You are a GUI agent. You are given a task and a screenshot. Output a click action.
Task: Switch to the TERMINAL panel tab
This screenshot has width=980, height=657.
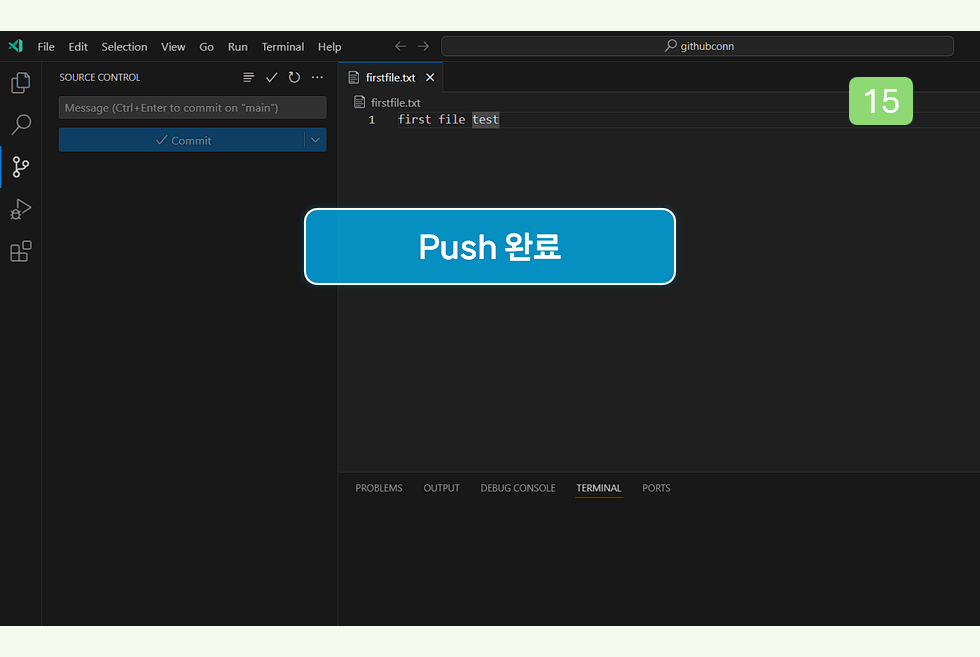[x=598, y=488]
